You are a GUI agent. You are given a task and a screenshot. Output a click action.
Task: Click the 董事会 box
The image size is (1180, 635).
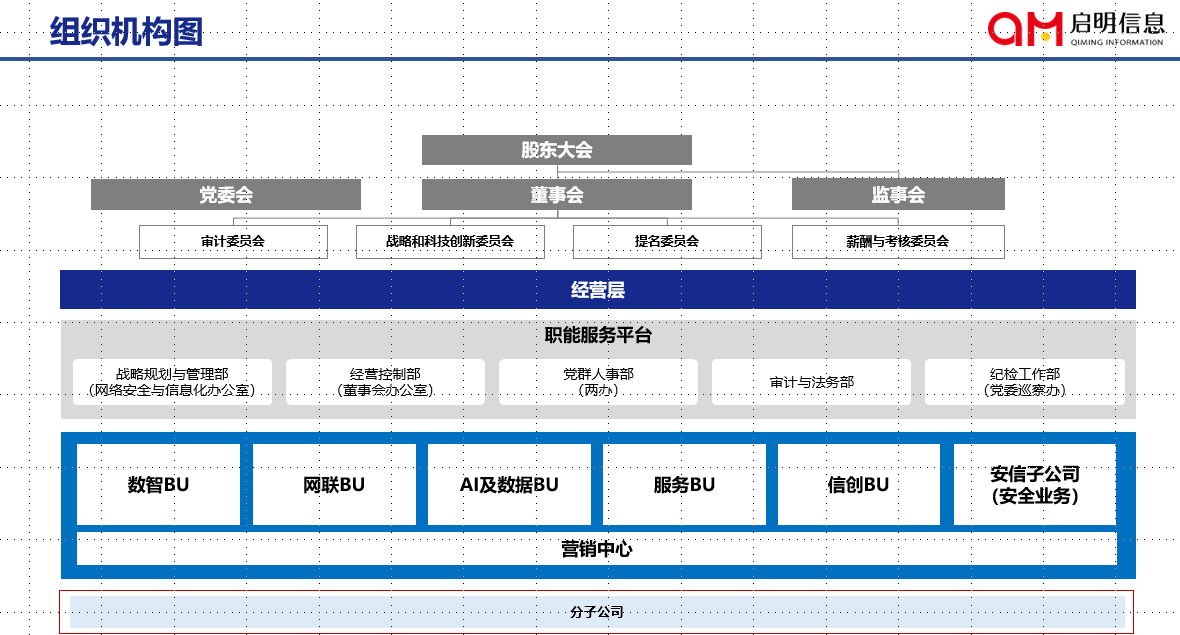pos(556,195)
